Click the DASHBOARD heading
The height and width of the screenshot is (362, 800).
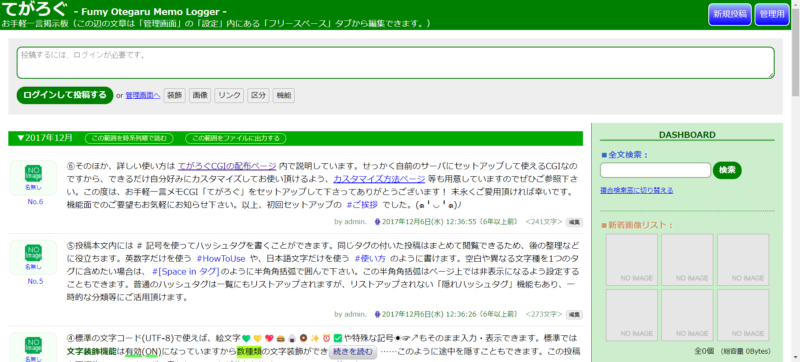pyautogui.click(x=687, y=135)
